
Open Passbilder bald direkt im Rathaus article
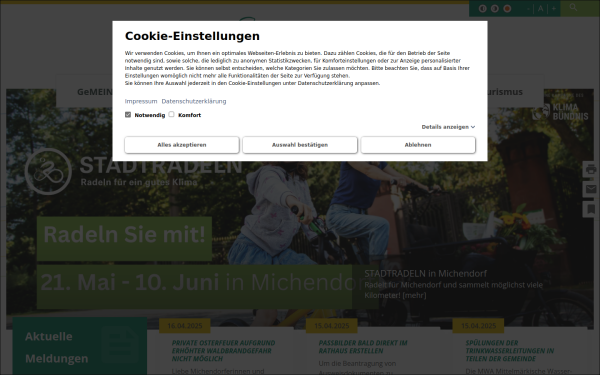363,347
